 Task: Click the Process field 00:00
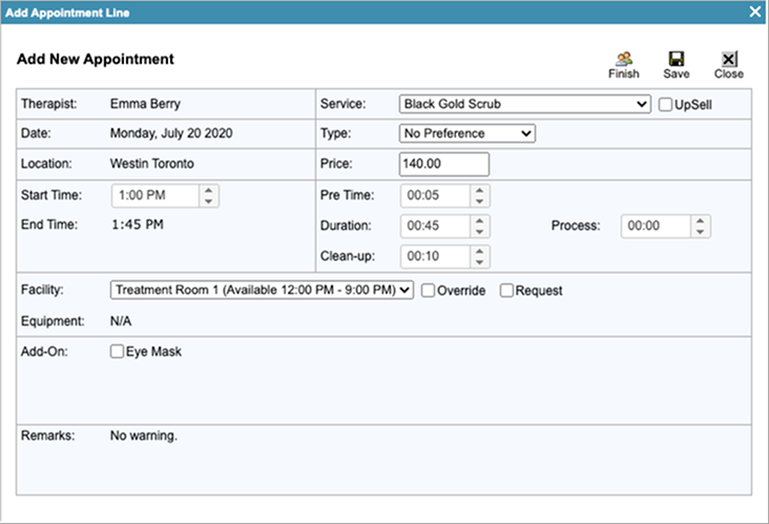point(656,226)
